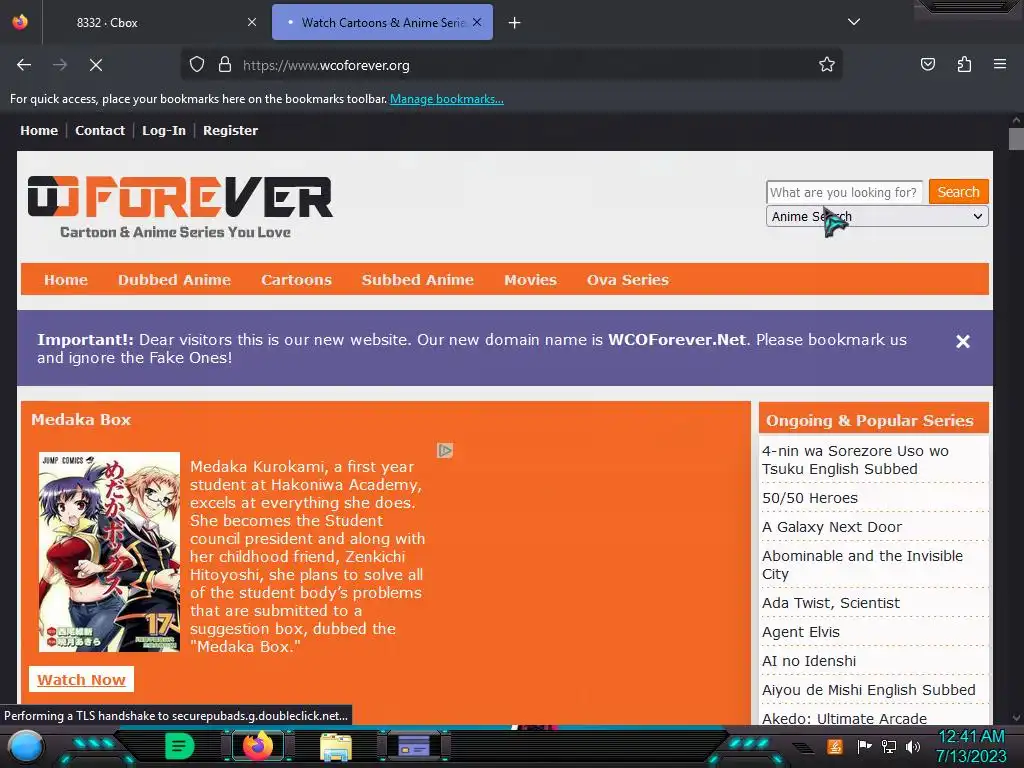1024x768 pixels.
Task: Click the Medaka Box cover image
Action: click(109, 552)
